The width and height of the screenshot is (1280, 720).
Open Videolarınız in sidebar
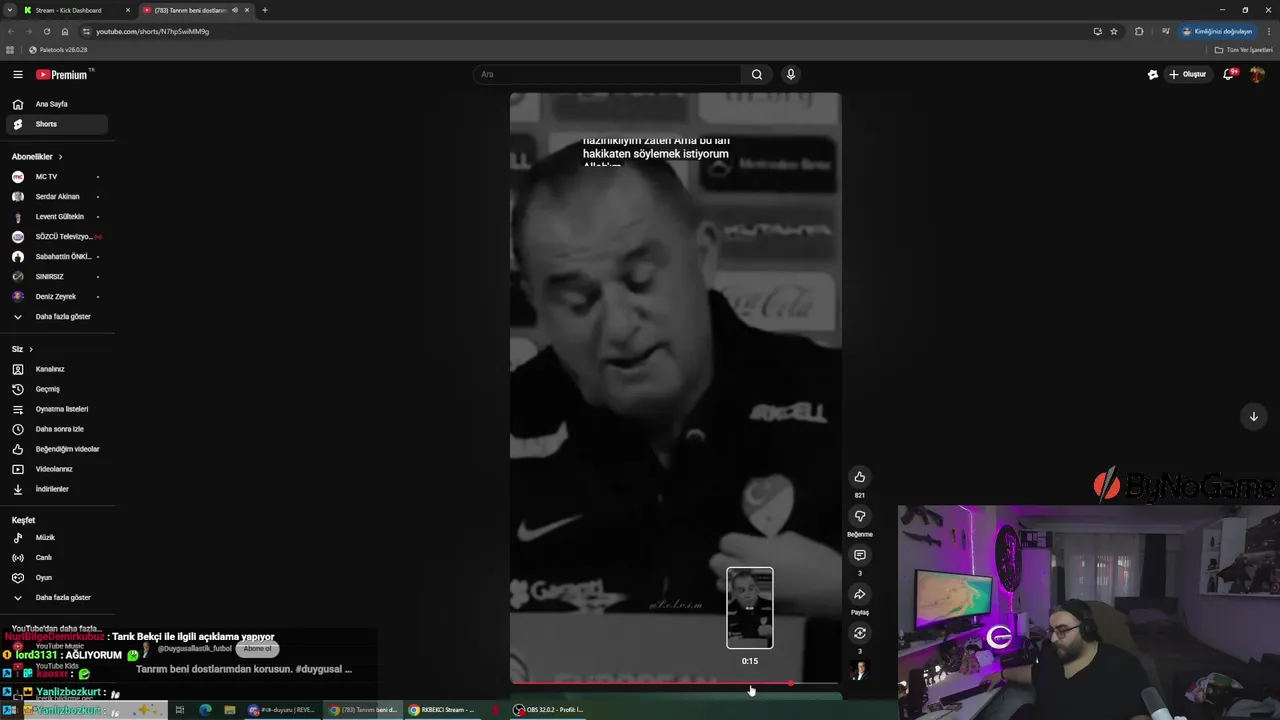click(x=57, y=469)
